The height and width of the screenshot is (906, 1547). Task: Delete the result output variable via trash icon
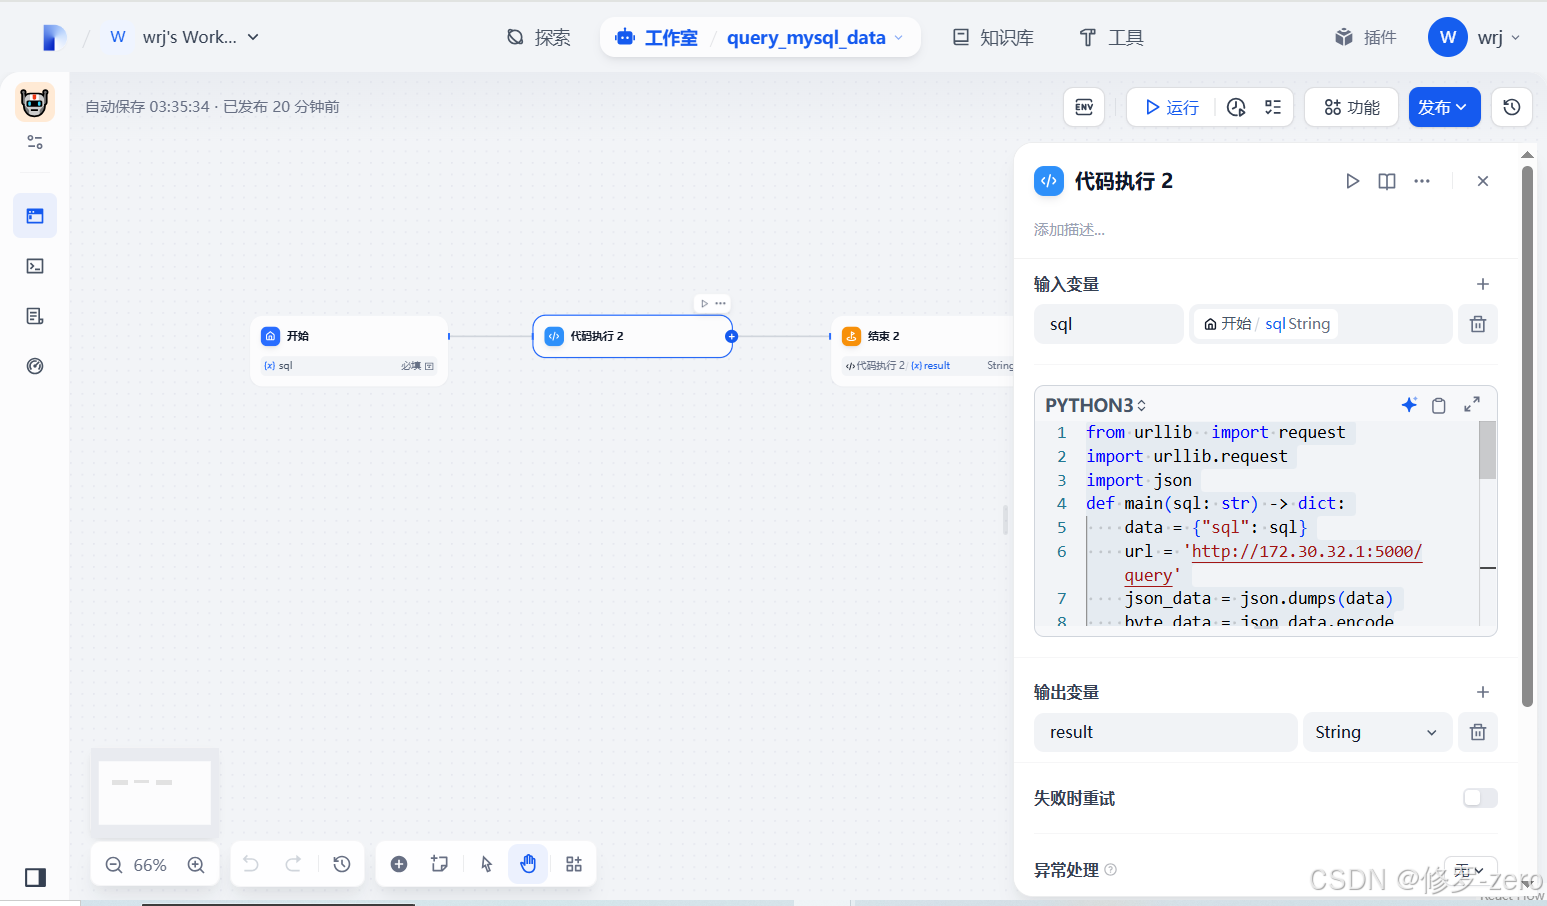pyautogui.click(x=1477, y=732)
